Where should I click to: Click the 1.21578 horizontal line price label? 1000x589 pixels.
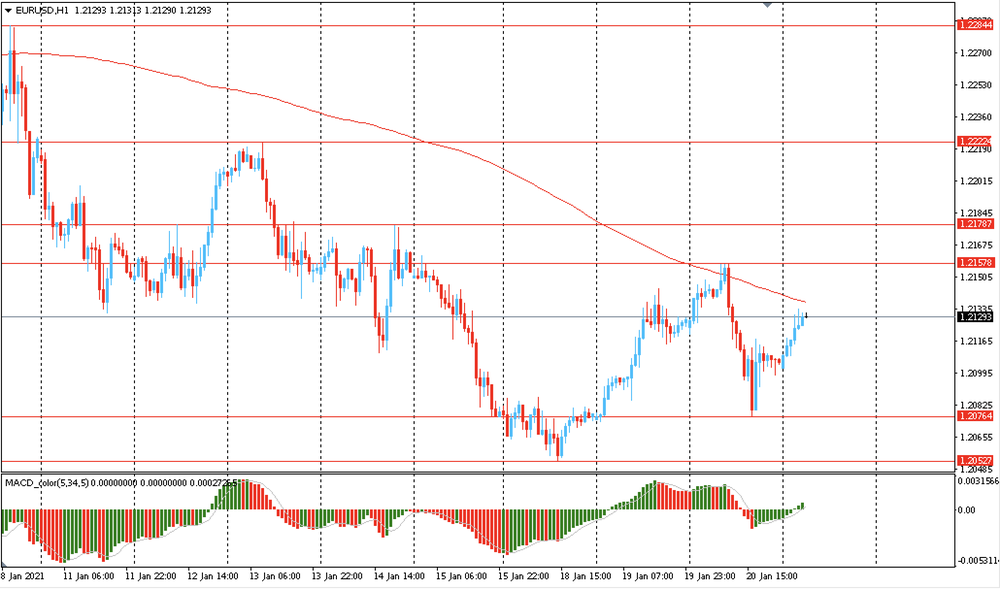(975, 263)
